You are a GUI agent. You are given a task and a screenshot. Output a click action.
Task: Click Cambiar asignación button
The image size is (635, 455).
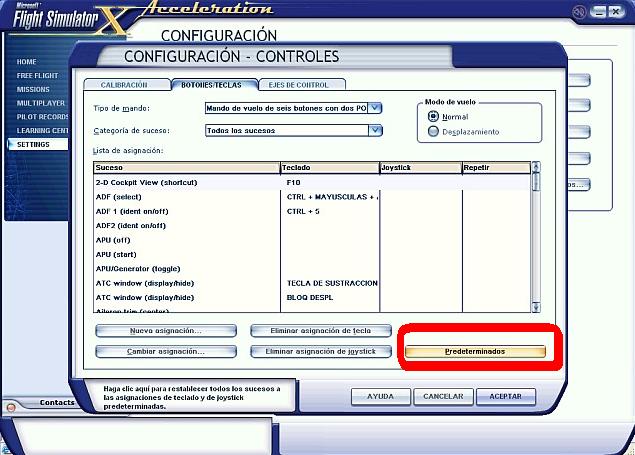pos(166,351)
